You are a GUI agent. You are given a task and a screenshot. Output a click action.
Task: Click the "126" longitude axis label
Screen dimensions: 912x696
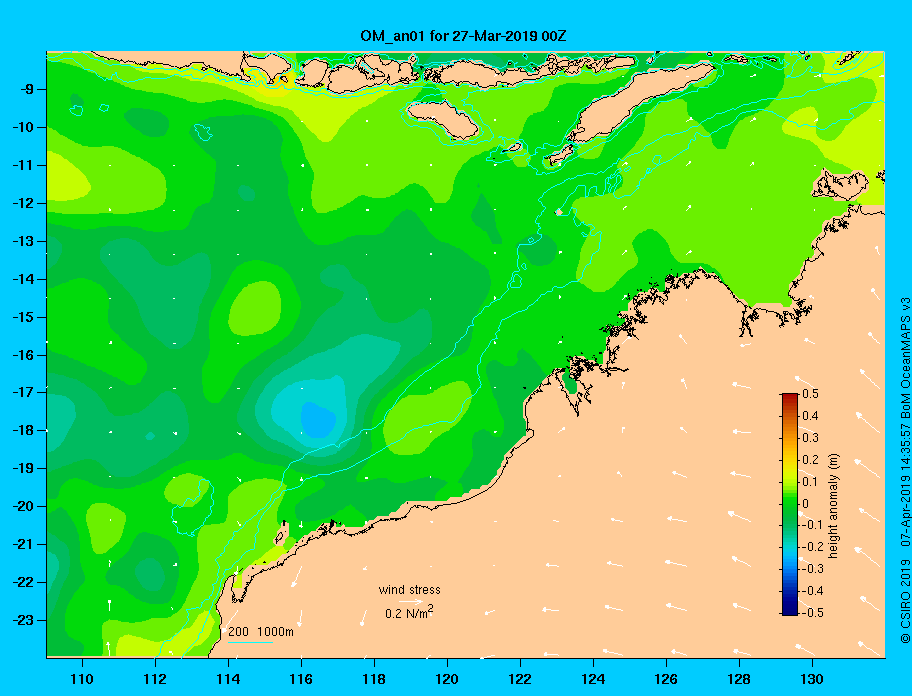tap(666, 679)
